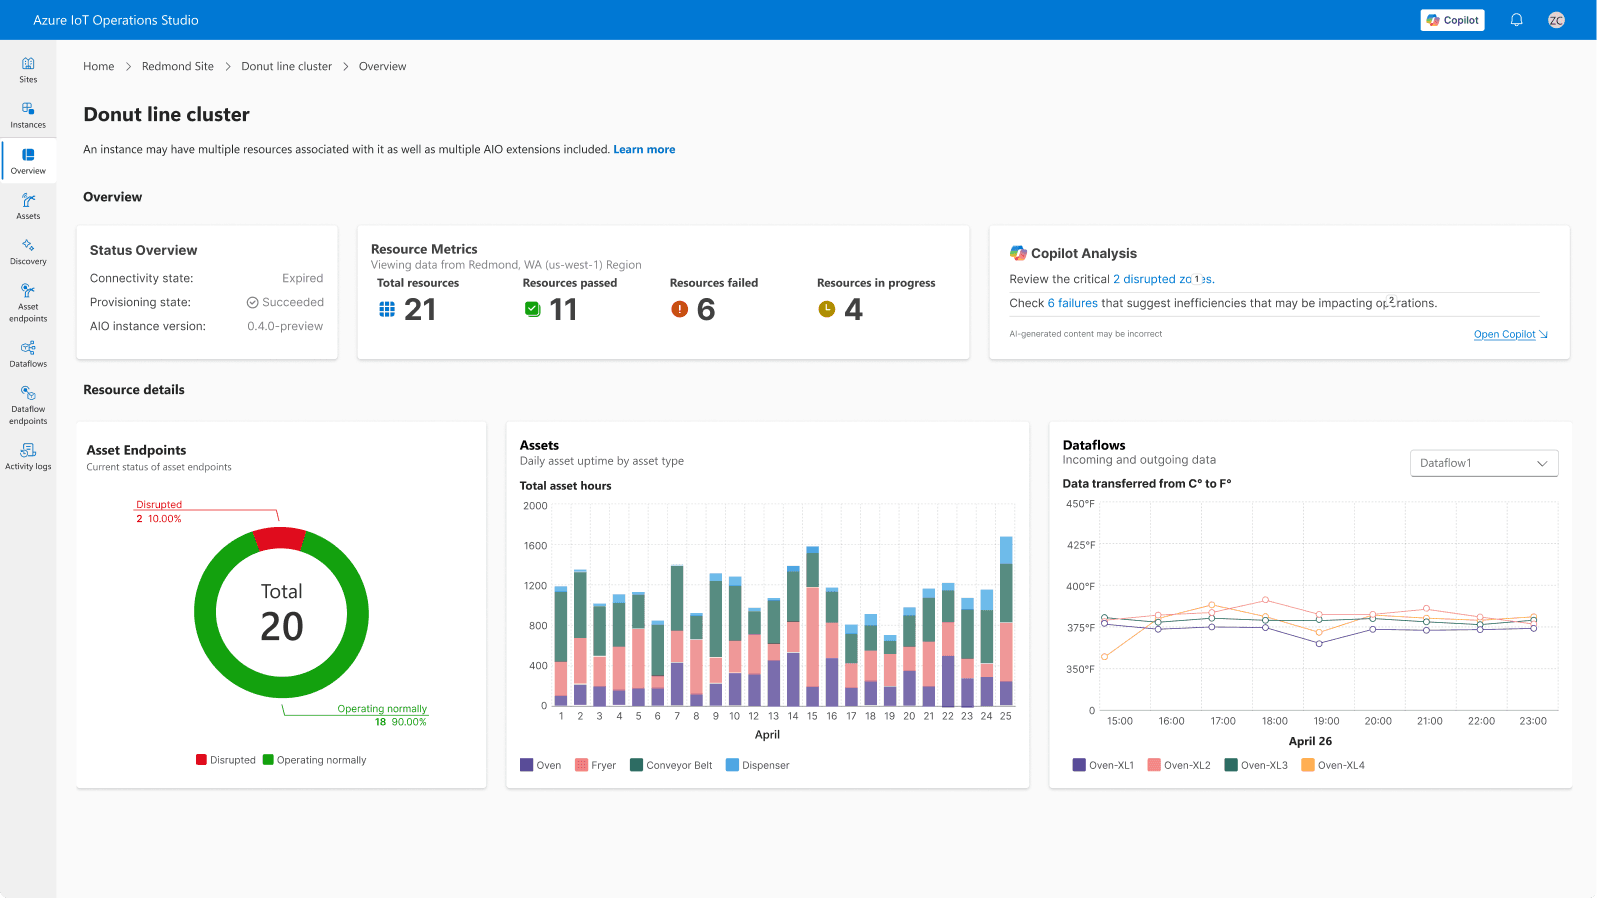Navigate to Home breadcrumb
This screenshot has height=898, width=1597.
99,66
